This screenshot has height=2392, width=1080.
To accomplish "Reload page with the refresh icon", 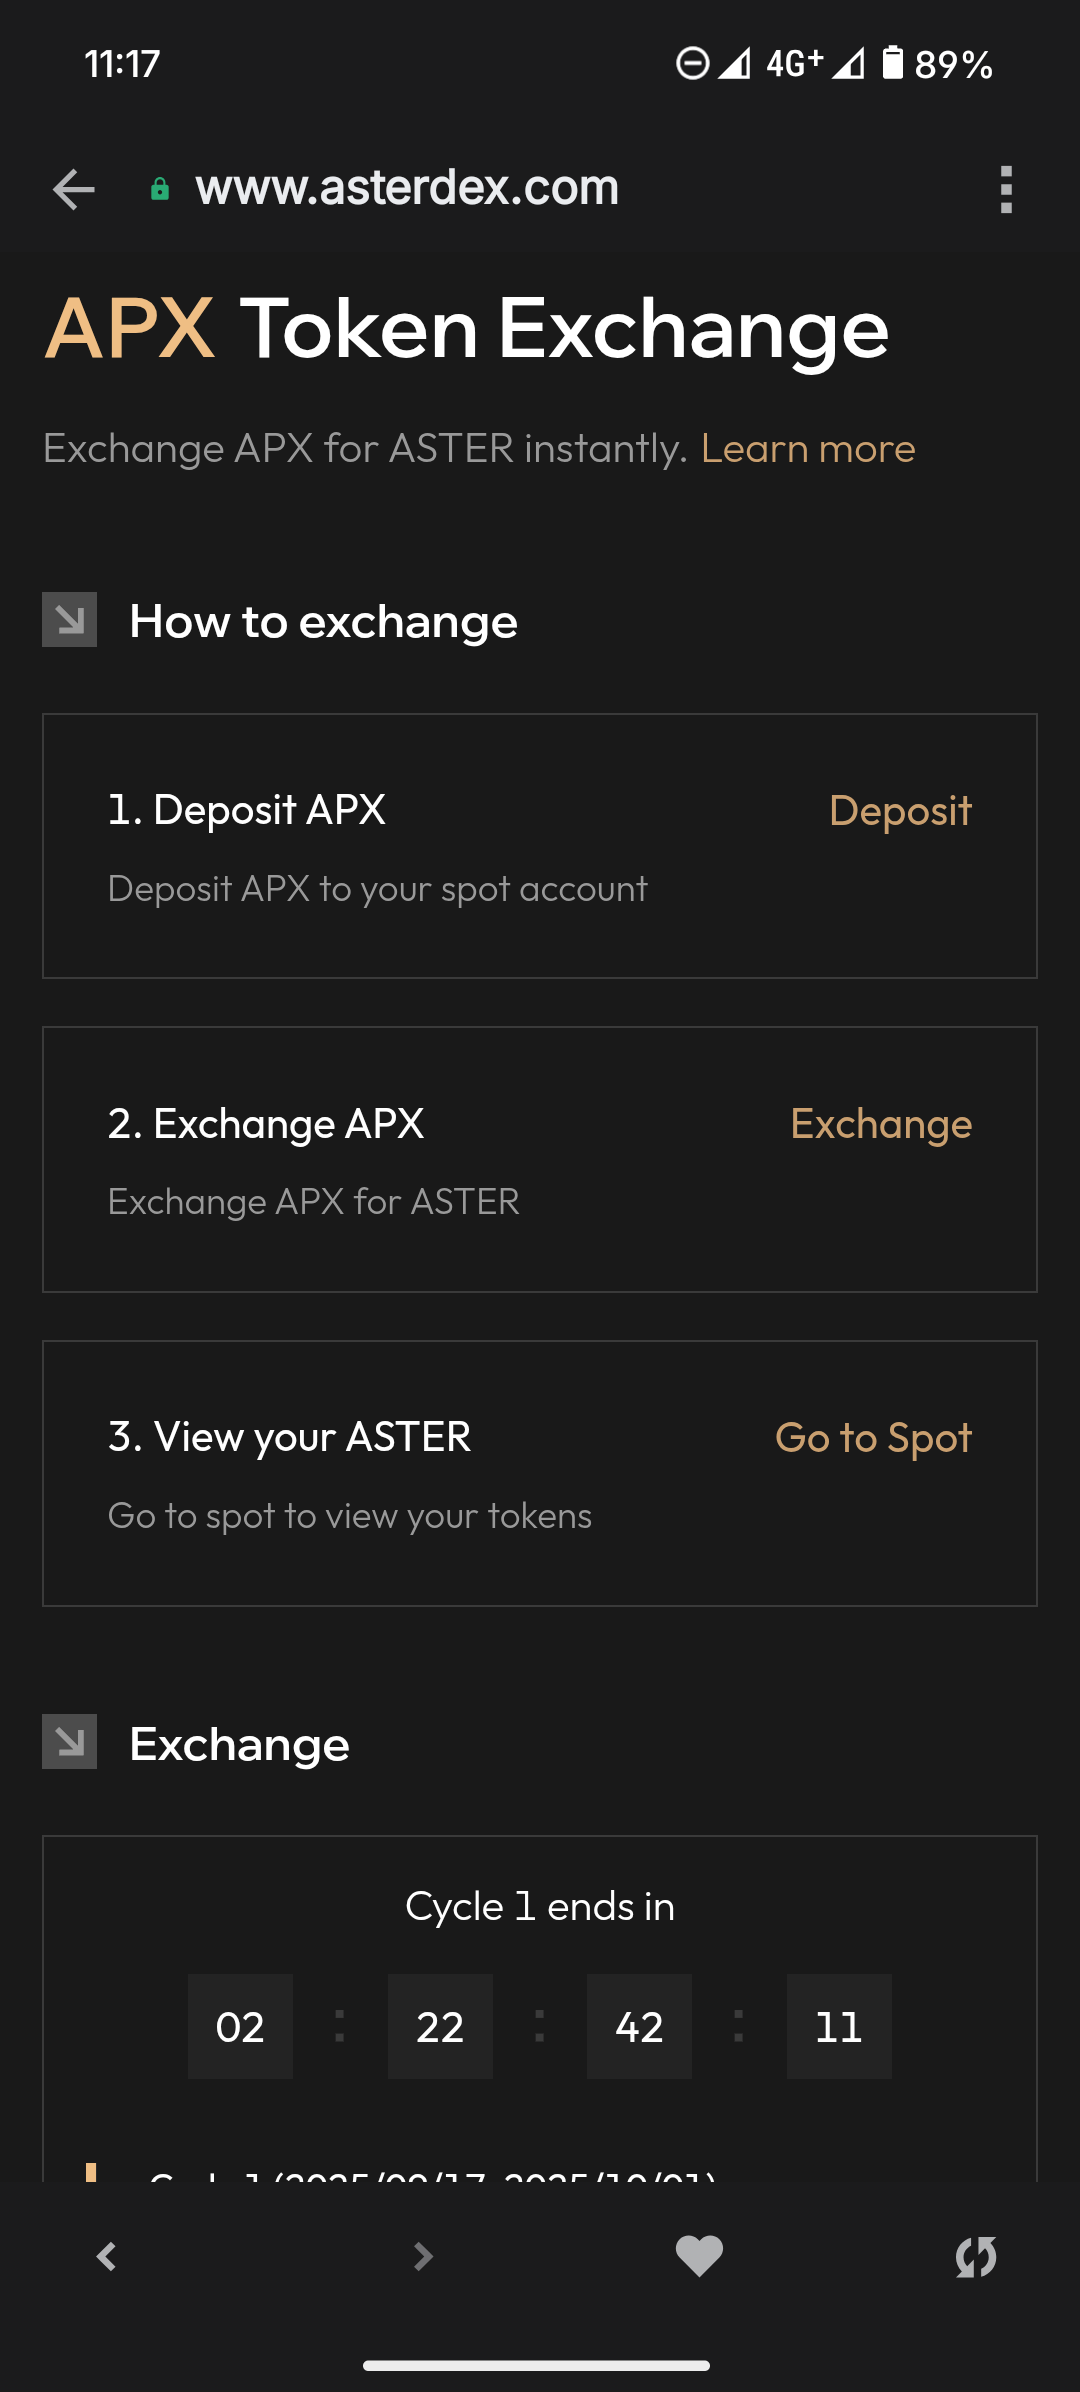I will coord(976,2256).
